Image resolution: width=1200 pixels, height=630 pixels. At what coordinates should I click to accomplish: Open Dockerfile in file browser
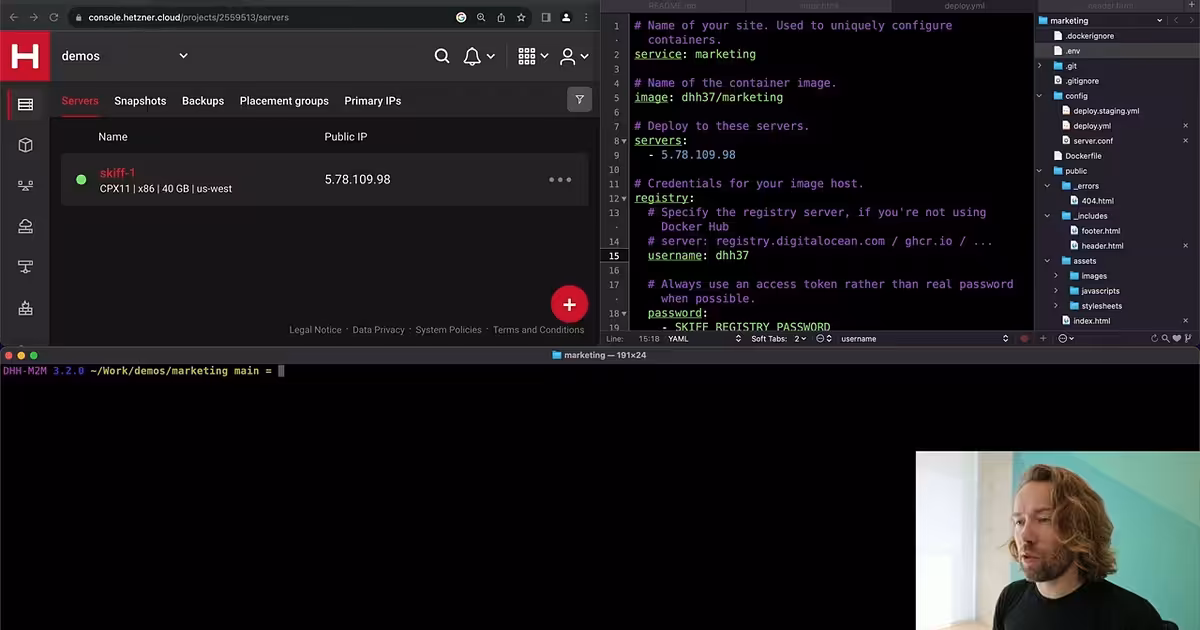1083,156
